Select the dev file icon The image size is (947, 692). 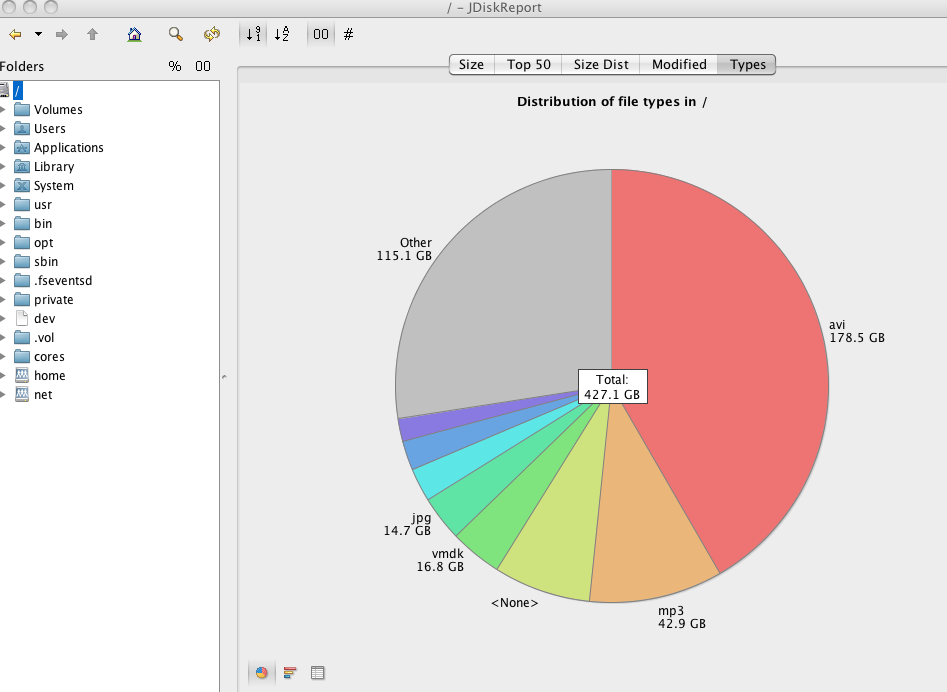click(x=22, y=318)
